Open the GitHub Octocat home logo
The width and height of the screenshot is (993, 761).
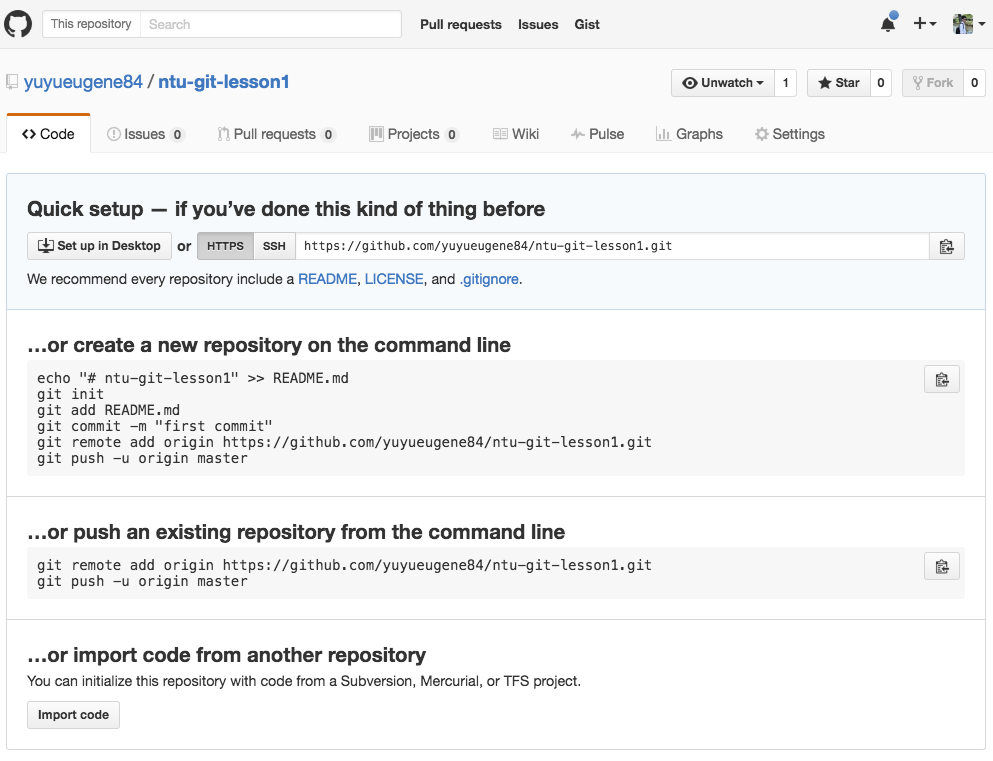click(x=18, y=24)
